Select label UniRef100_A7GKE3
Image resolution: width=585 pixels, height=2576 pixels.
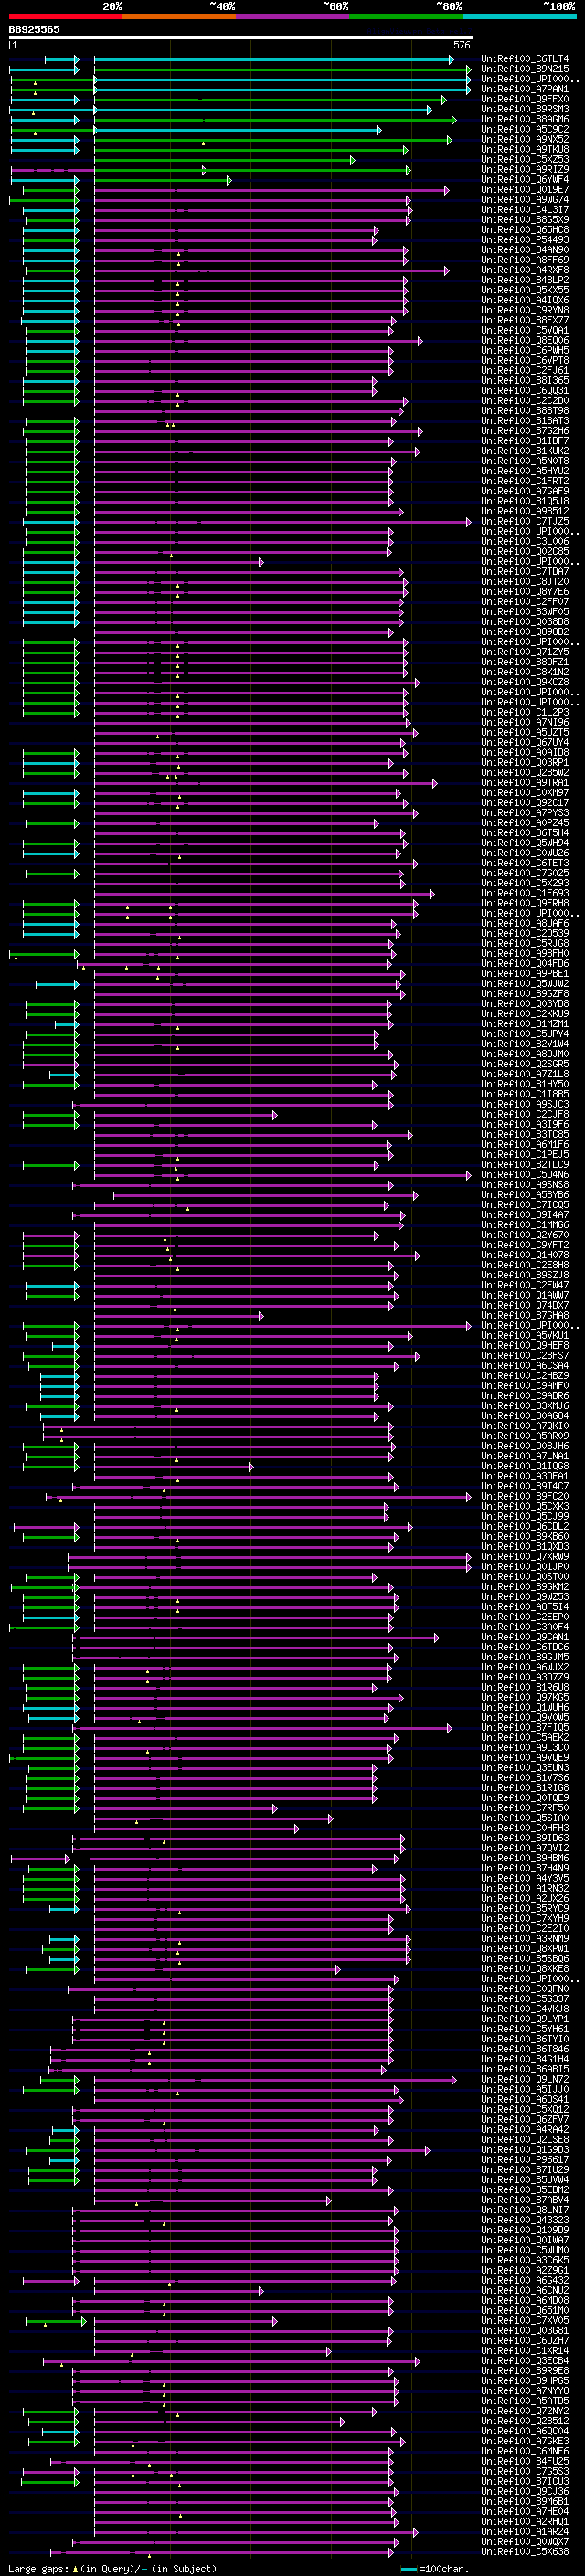coord(525,2441)
